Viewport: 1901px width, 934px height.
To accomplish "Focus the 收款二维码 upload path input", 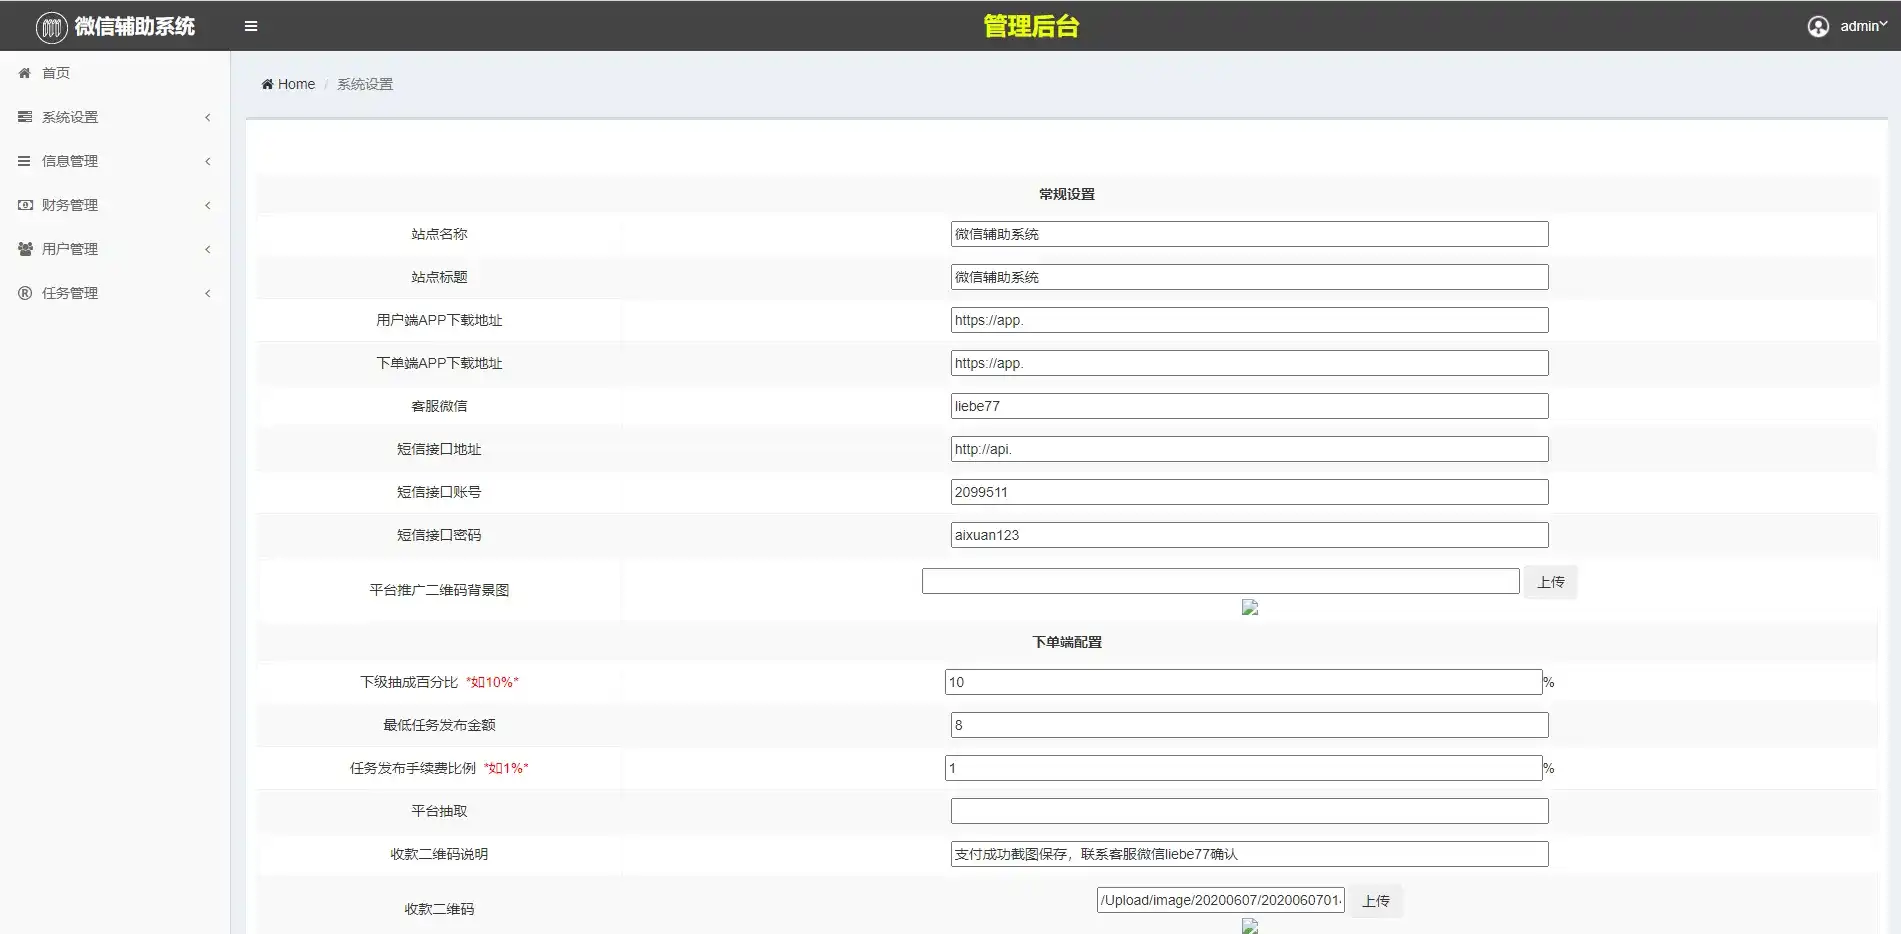I will point(1220,900).
